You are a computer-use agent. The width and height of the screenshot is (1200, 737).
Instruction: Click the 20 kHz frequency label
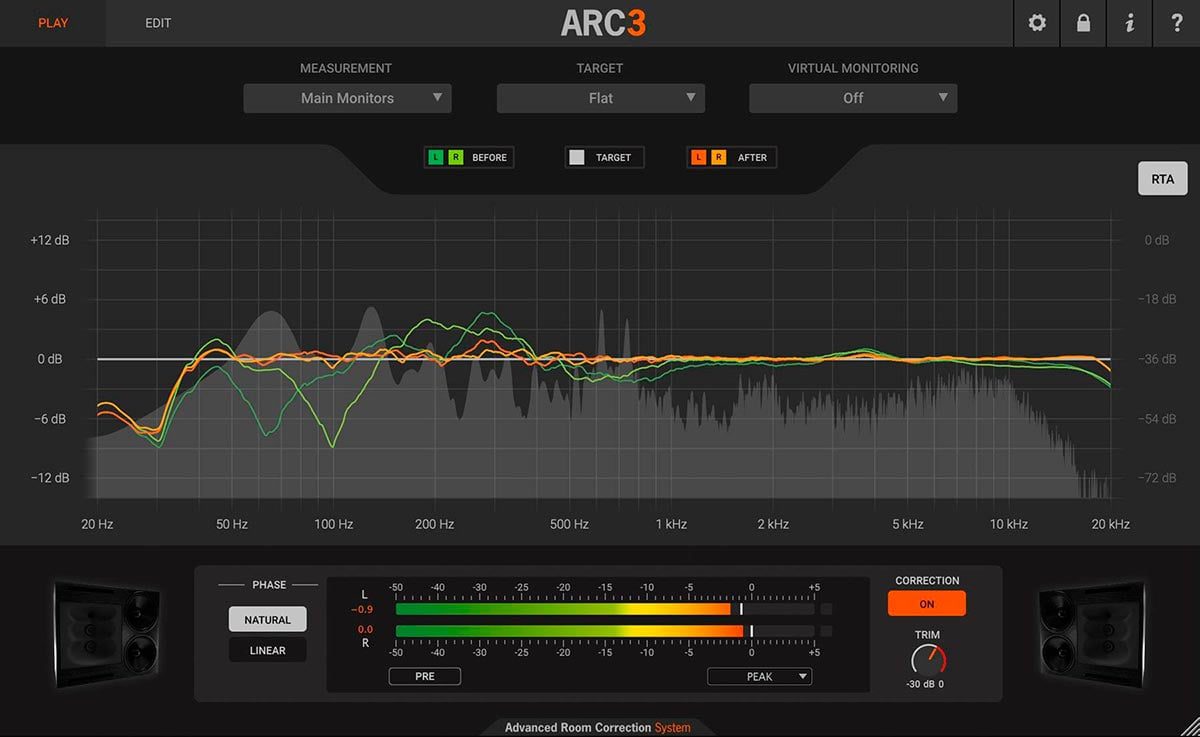point(1111,524)
